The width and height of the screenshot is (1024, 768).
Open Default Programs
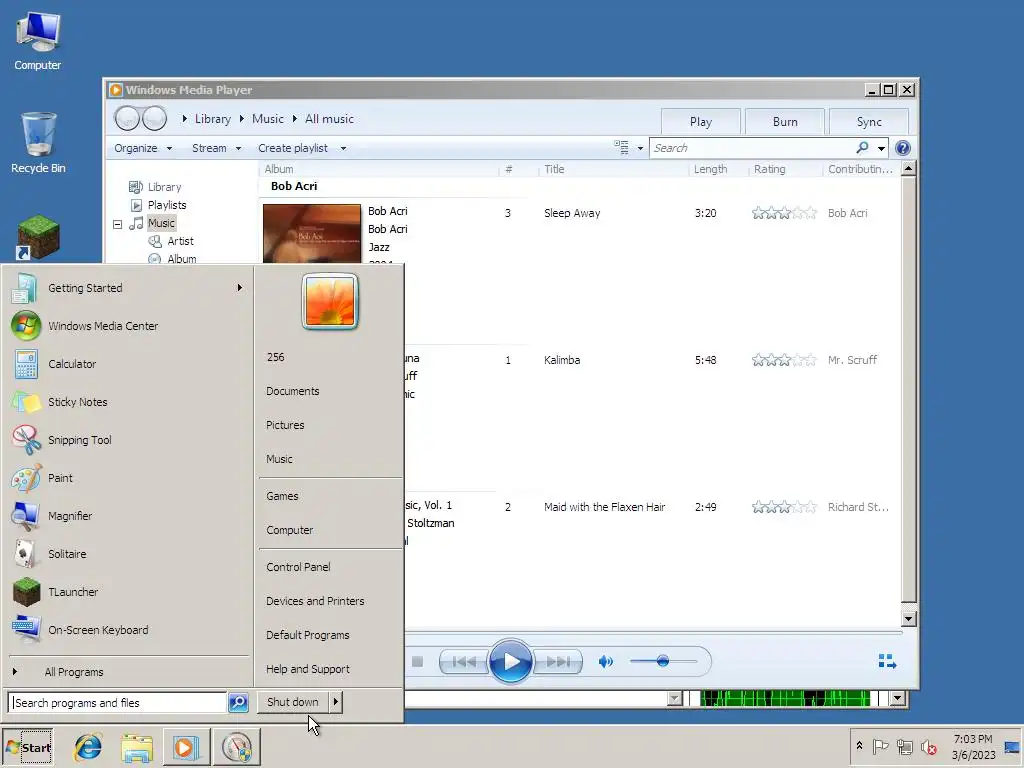tap(308, 635)
